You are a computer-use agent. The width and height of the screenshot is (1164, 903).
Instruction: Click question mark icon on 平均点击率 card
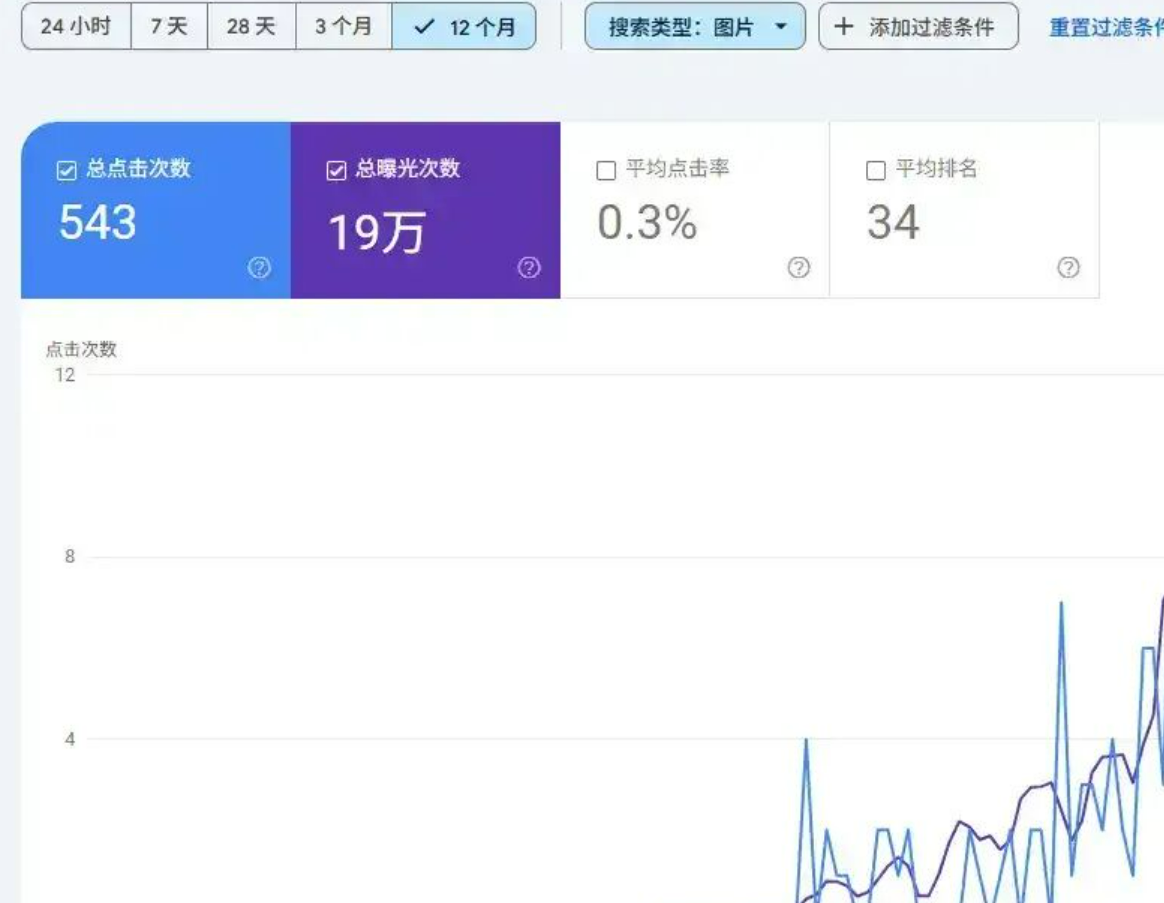798,267
